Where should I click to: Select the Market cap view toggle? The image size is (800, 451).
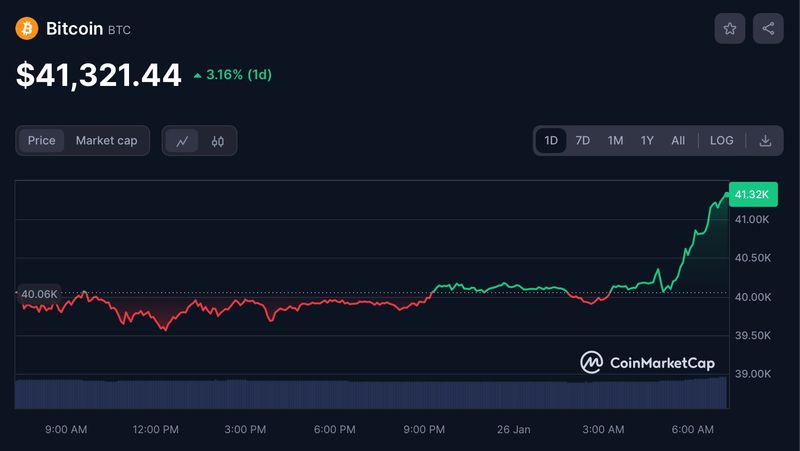(106, 141)
